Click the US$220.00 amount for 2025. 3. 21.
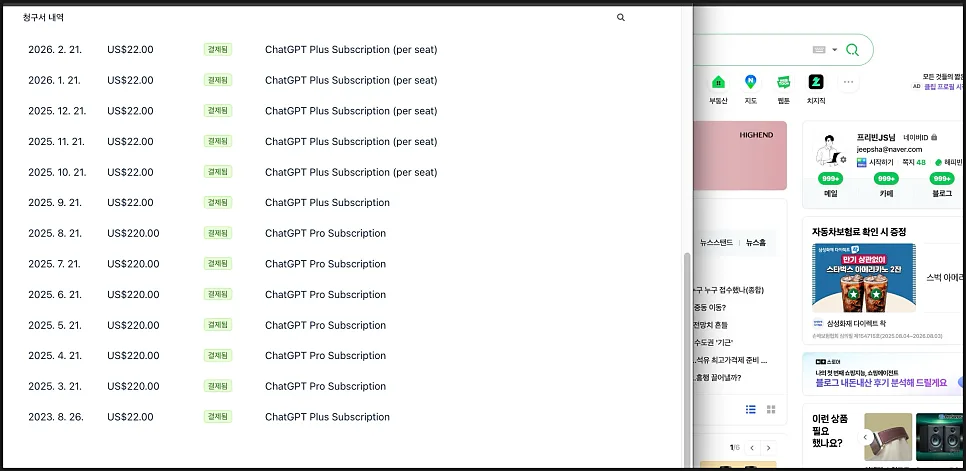 [133, 387]
